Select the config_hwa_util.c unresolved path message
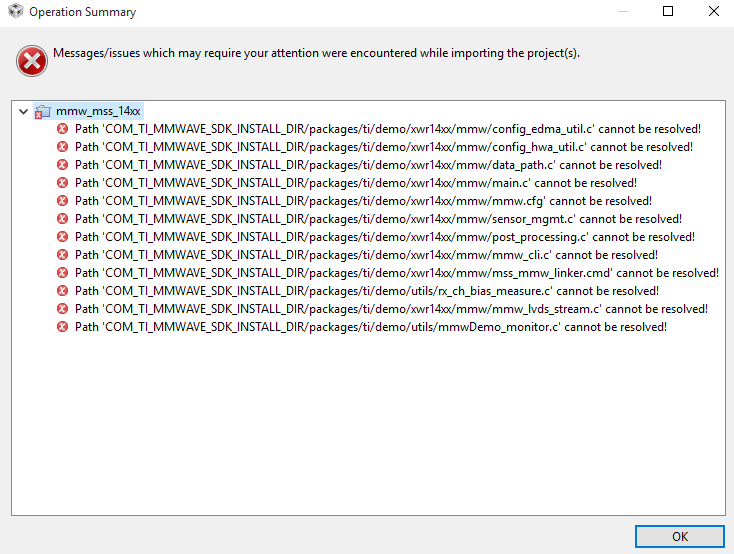 click(x=383, y=147)
